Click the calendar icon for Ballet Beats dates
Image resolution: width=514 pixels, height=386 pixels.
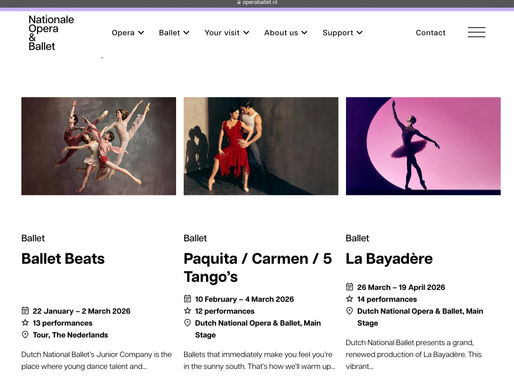[25, 311]
